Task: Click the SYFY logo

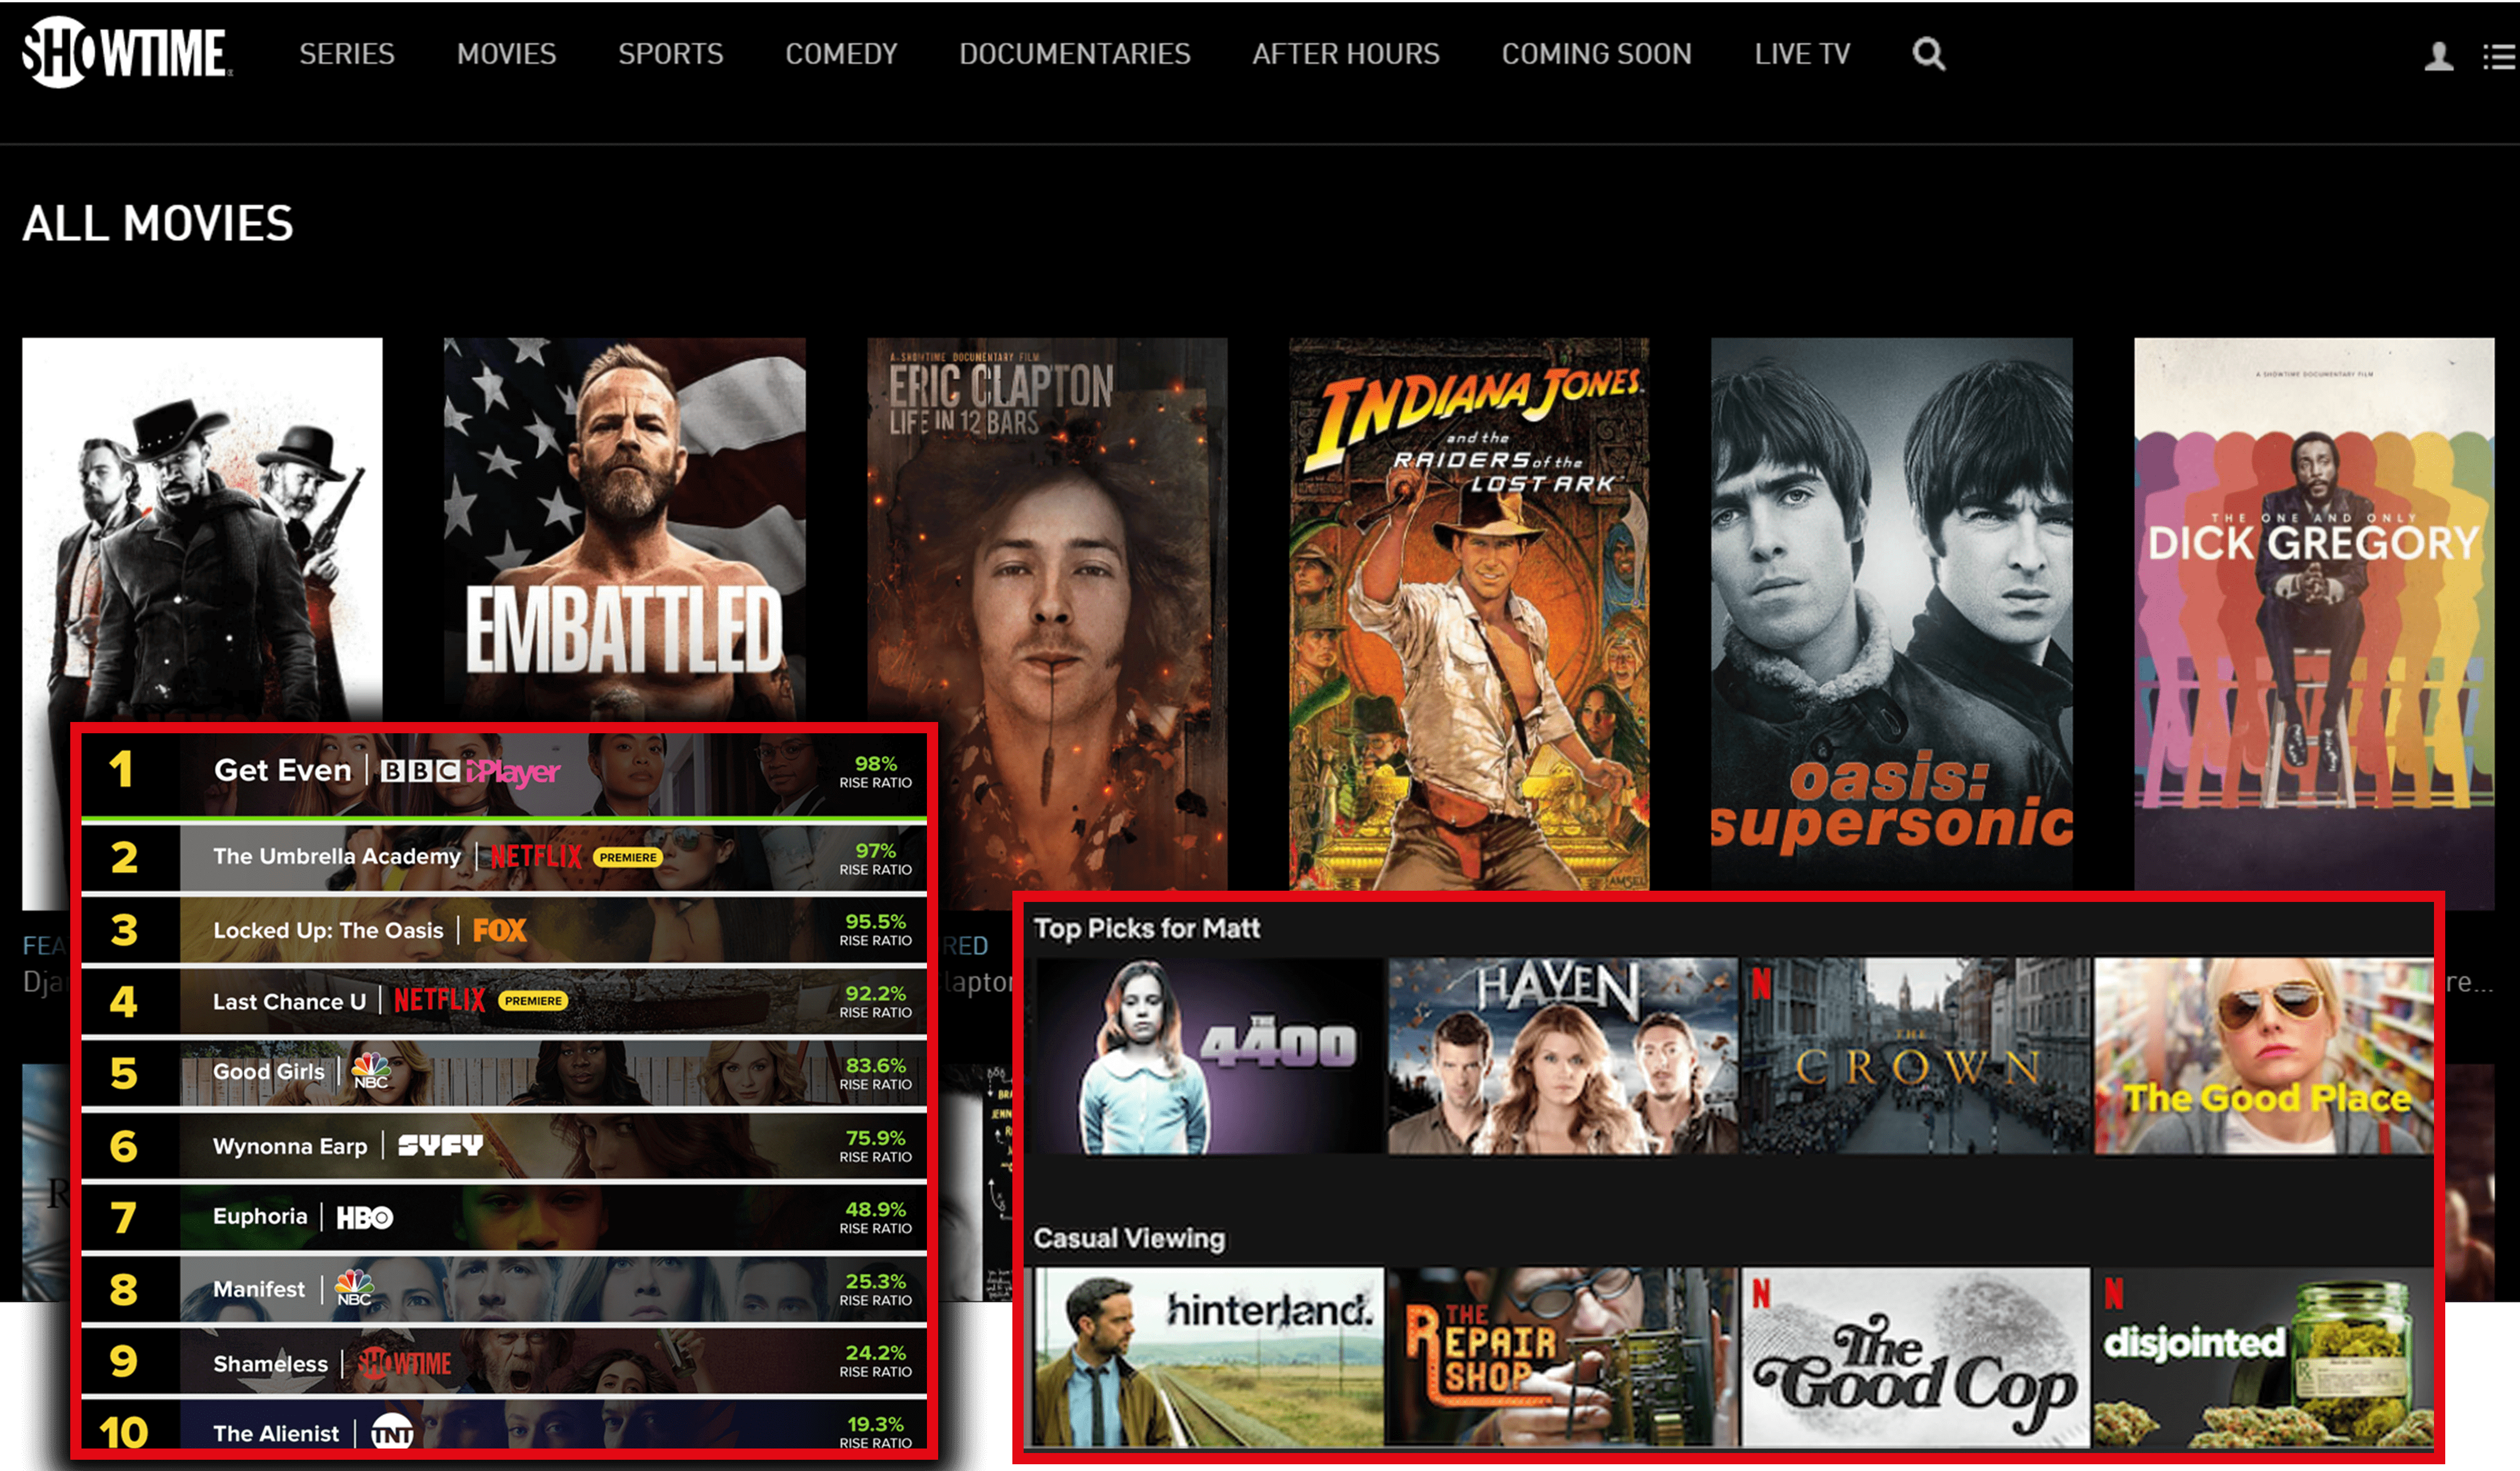Action: pos(440,1146)
